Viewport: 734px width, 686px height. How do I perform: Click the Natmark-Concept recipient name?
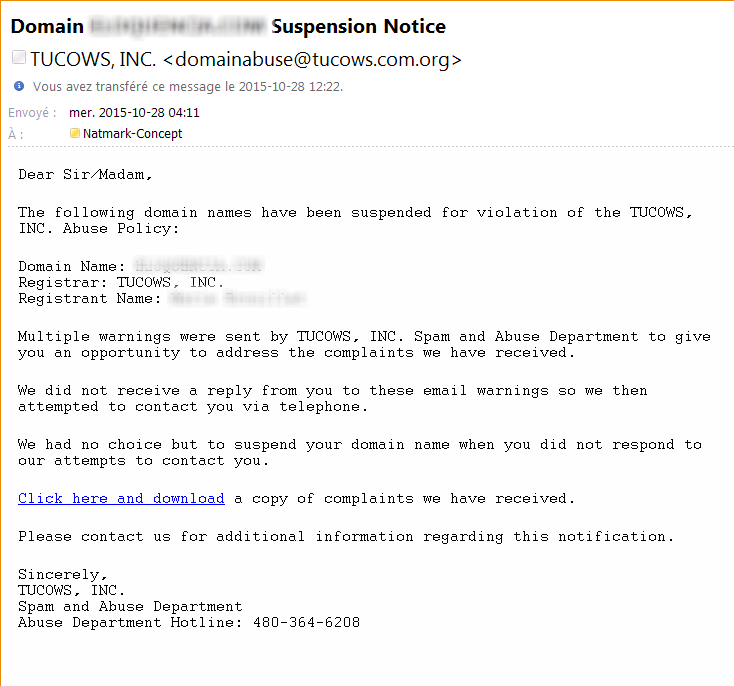coord(132,134)
